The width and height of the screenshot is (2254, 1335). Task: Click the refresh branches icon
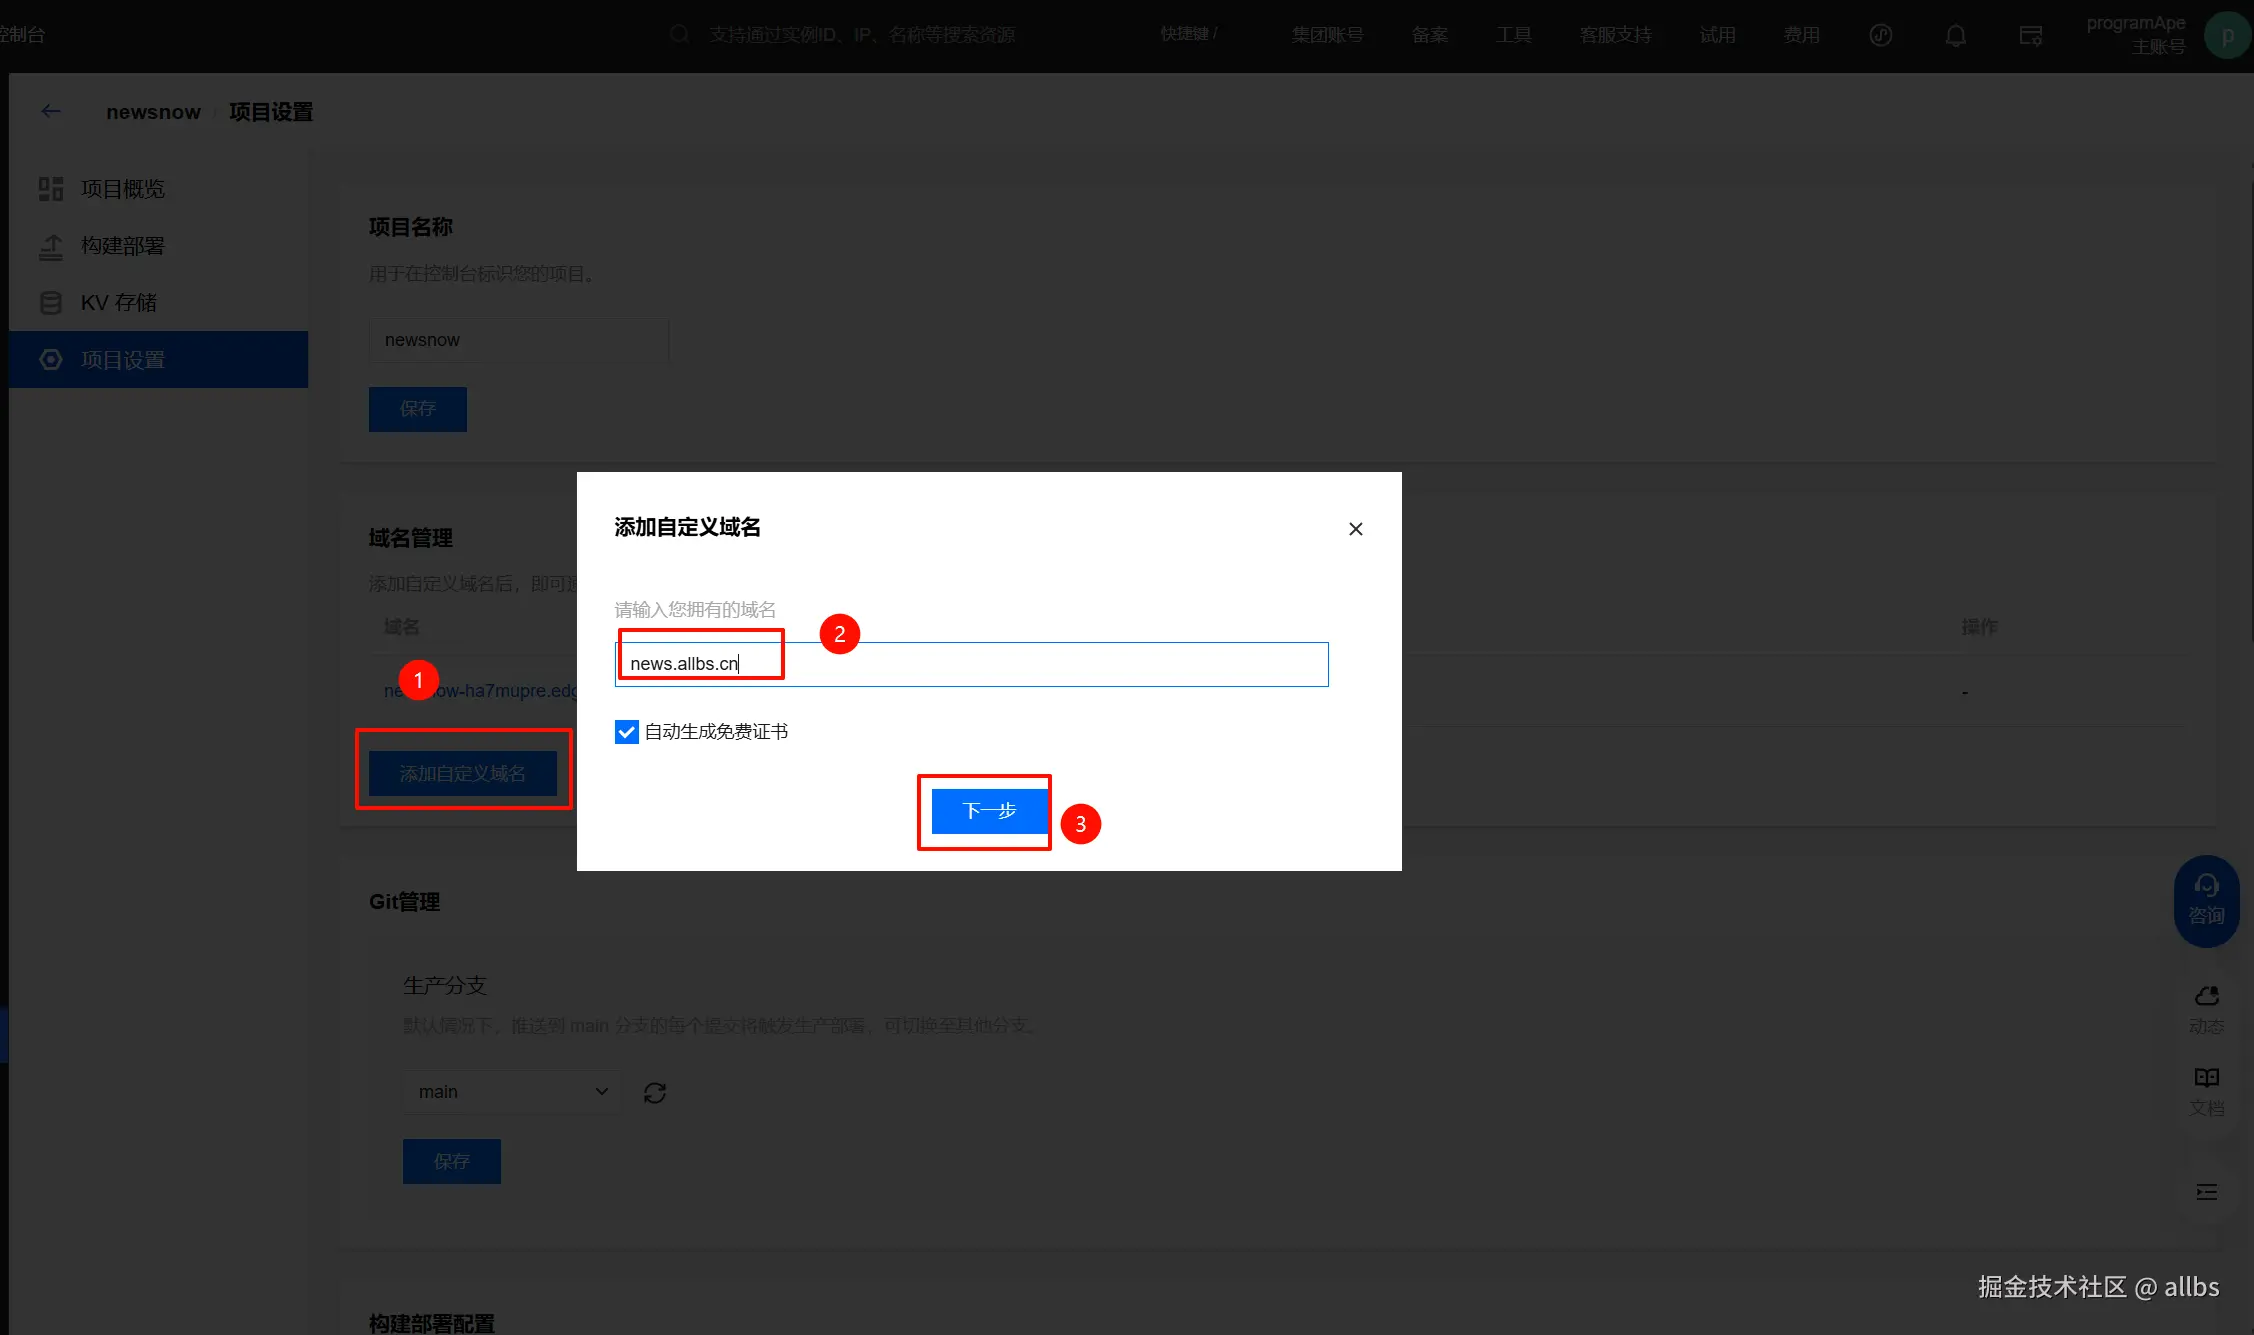[655, 1093]
